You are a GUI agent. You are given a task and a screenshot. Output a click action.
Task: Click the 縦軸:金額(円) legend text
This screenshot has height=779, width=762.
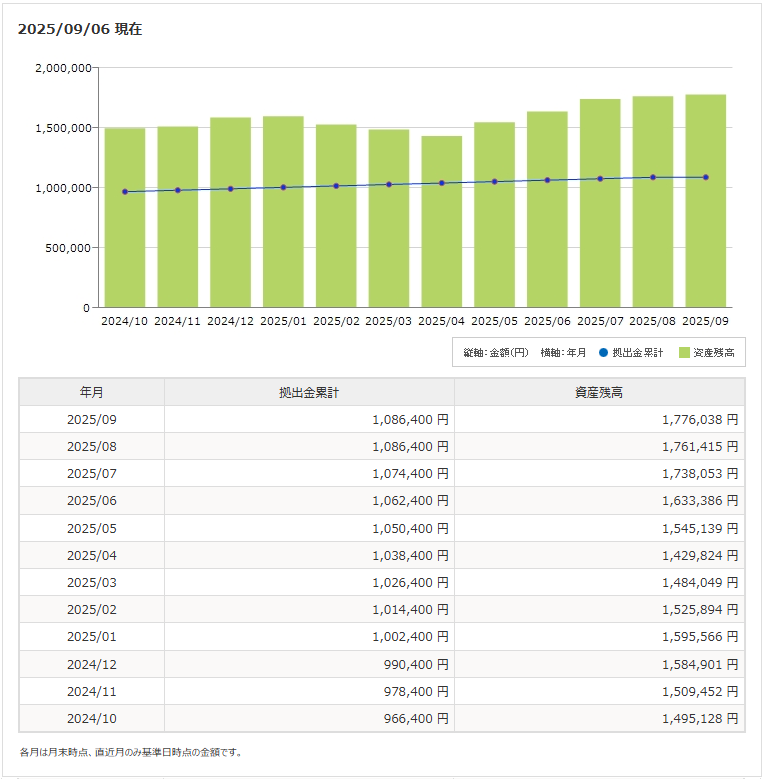pos(496,353)
